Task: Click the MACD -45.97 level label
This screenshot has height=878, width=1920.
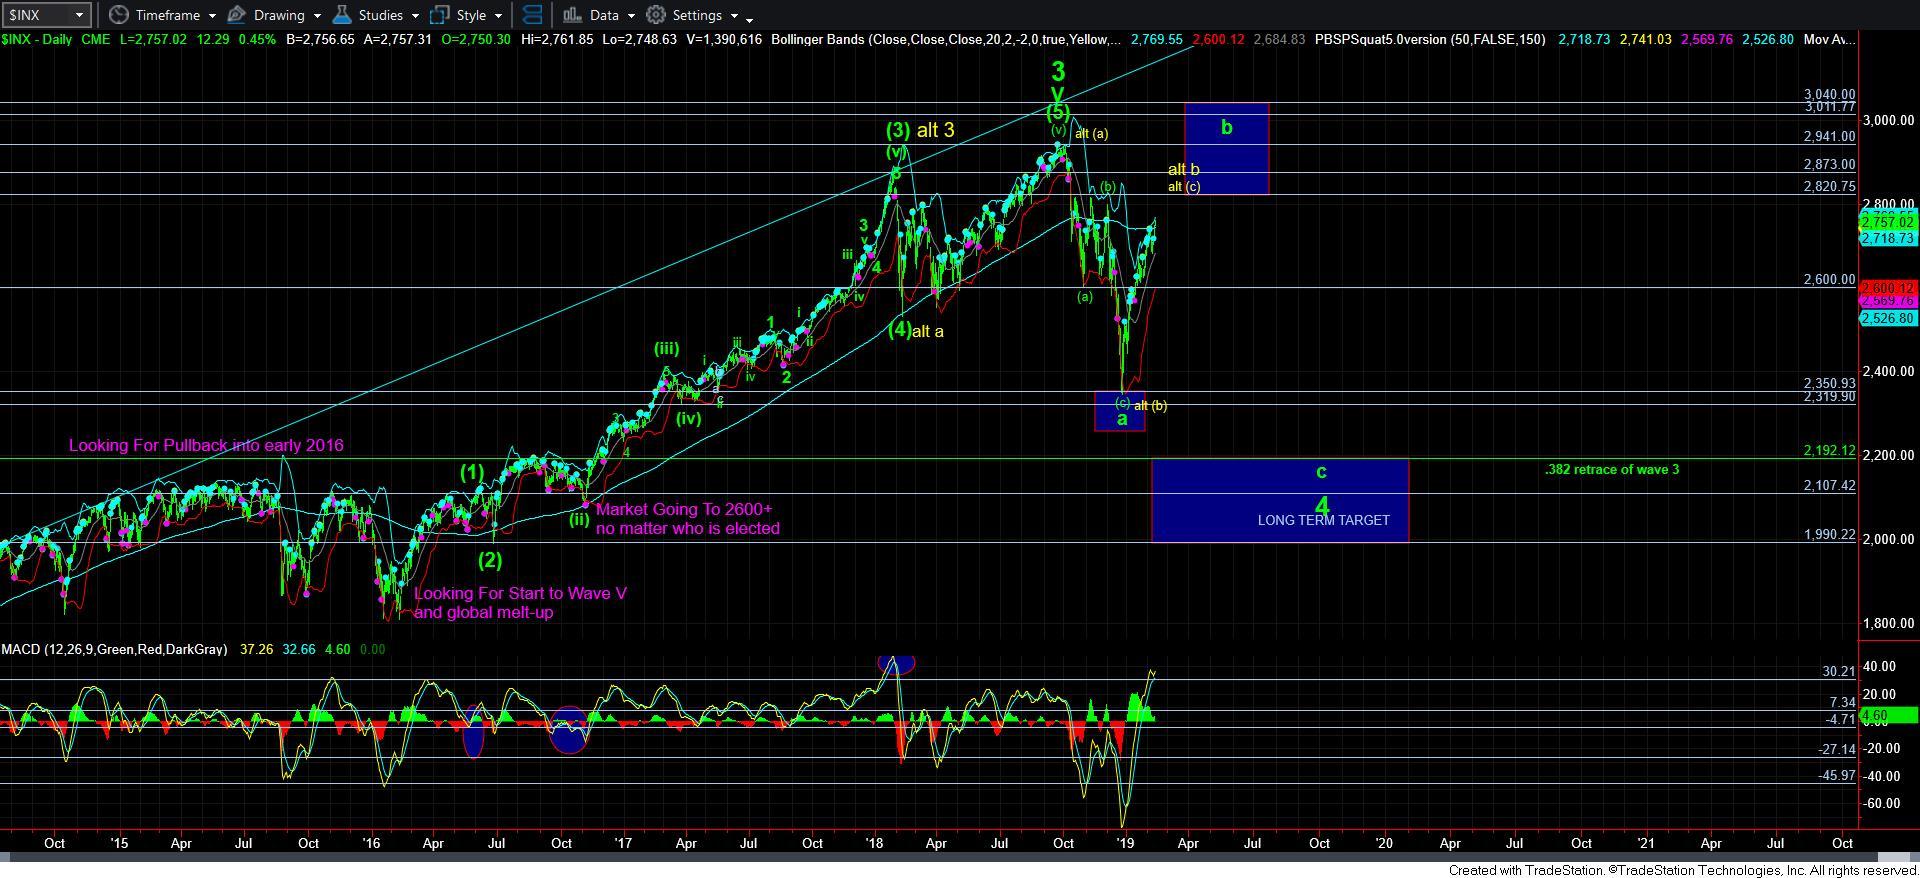Action: tap(1838, 775)
